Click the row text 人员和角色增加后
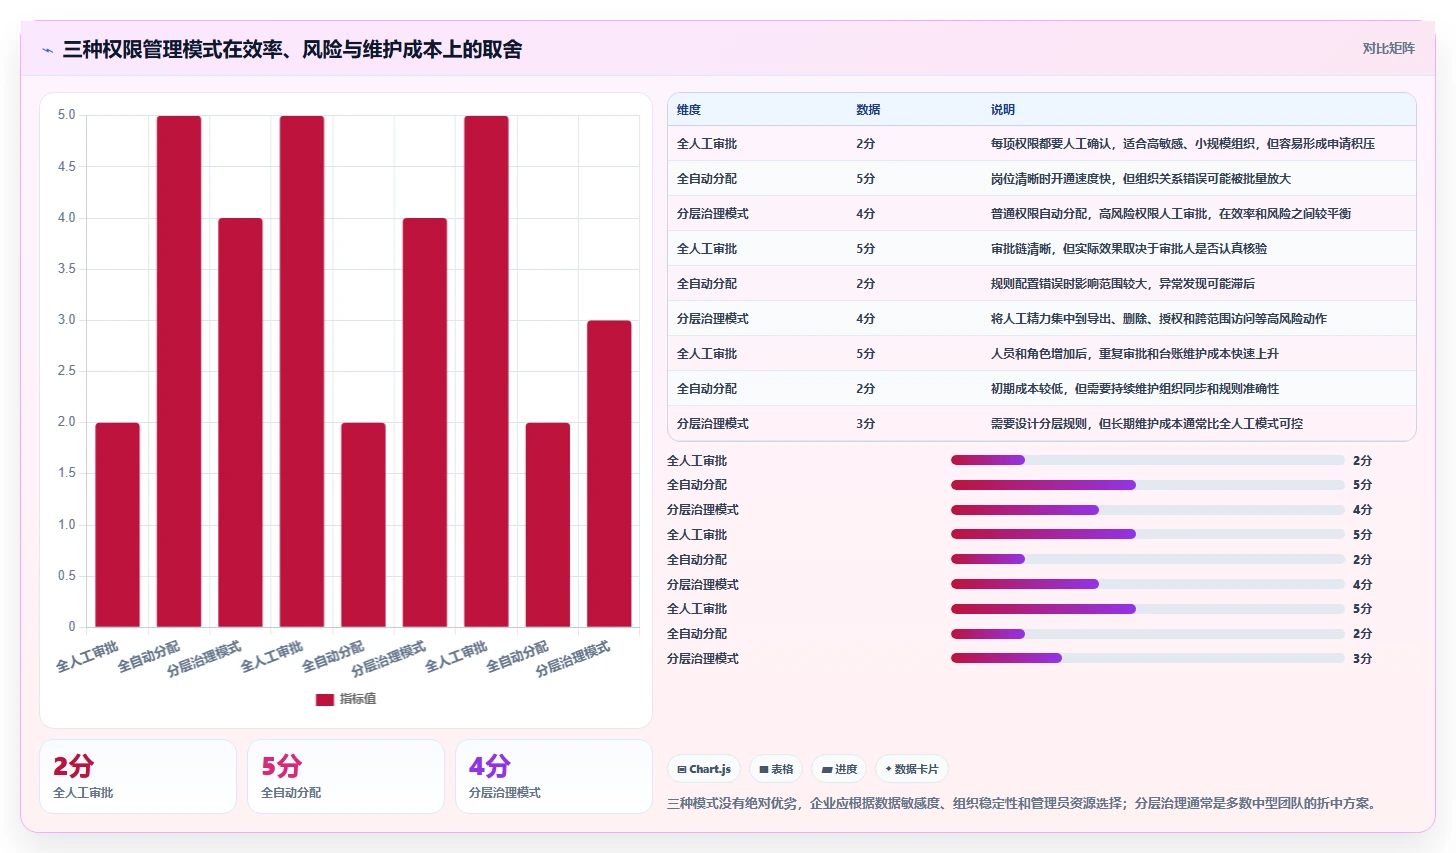Viewport: 1456px width, 853px height. pos(1039,354)
